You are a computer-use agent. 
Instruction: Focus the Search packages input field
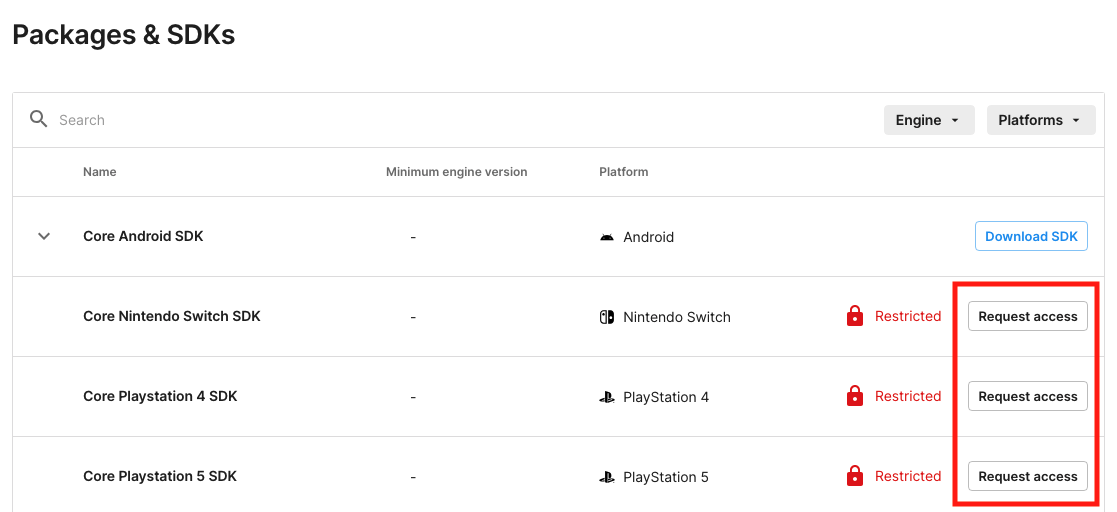click(456, 120)
